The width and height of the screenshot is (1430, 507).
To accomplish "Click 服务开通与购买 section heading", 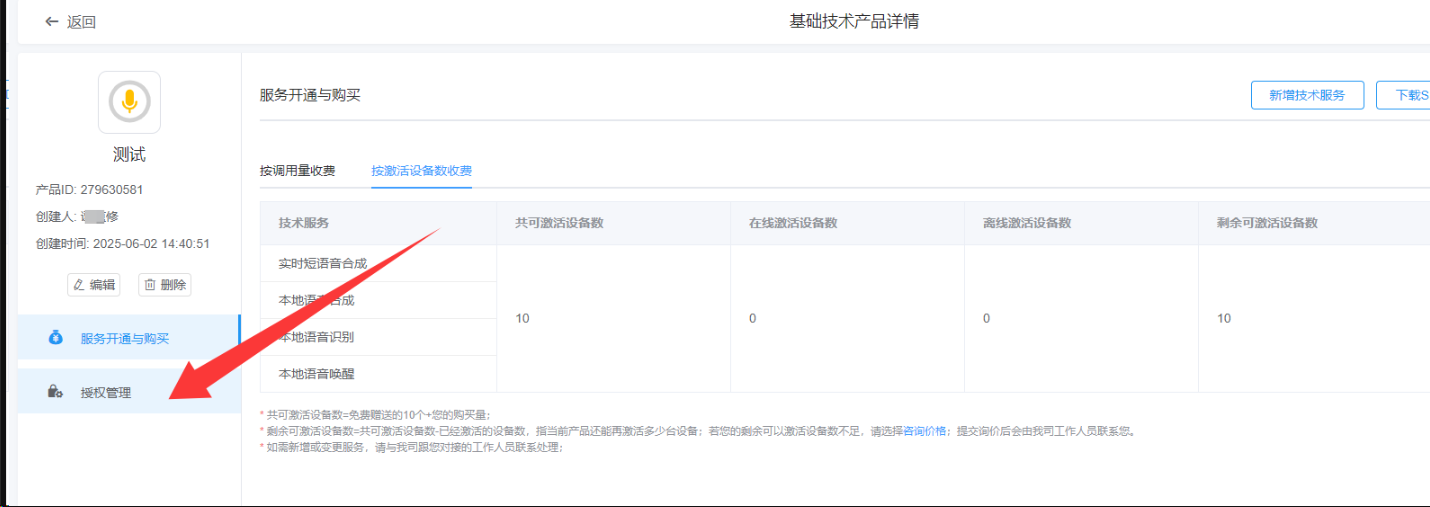I will (310, 95).
